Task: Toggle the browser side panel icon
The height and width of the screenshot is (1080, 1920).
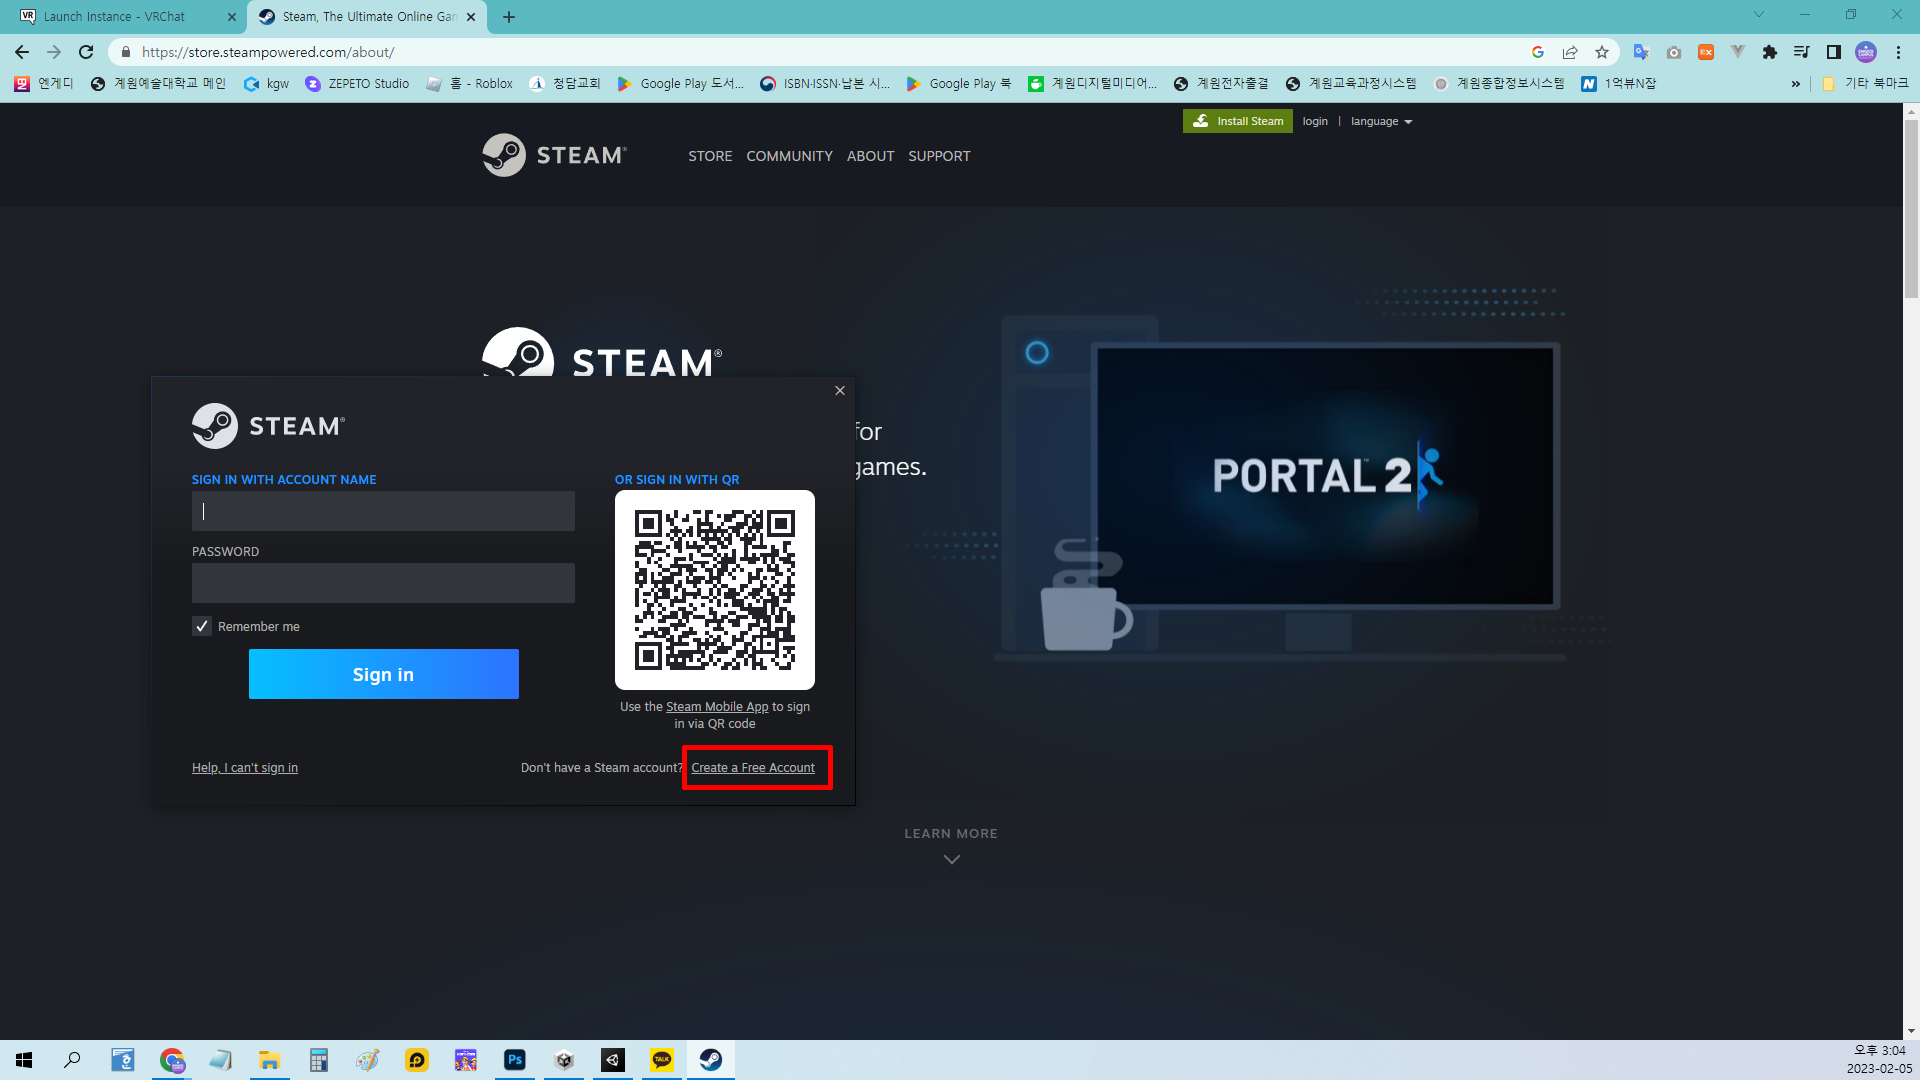Action: (x=1833, y=52)
